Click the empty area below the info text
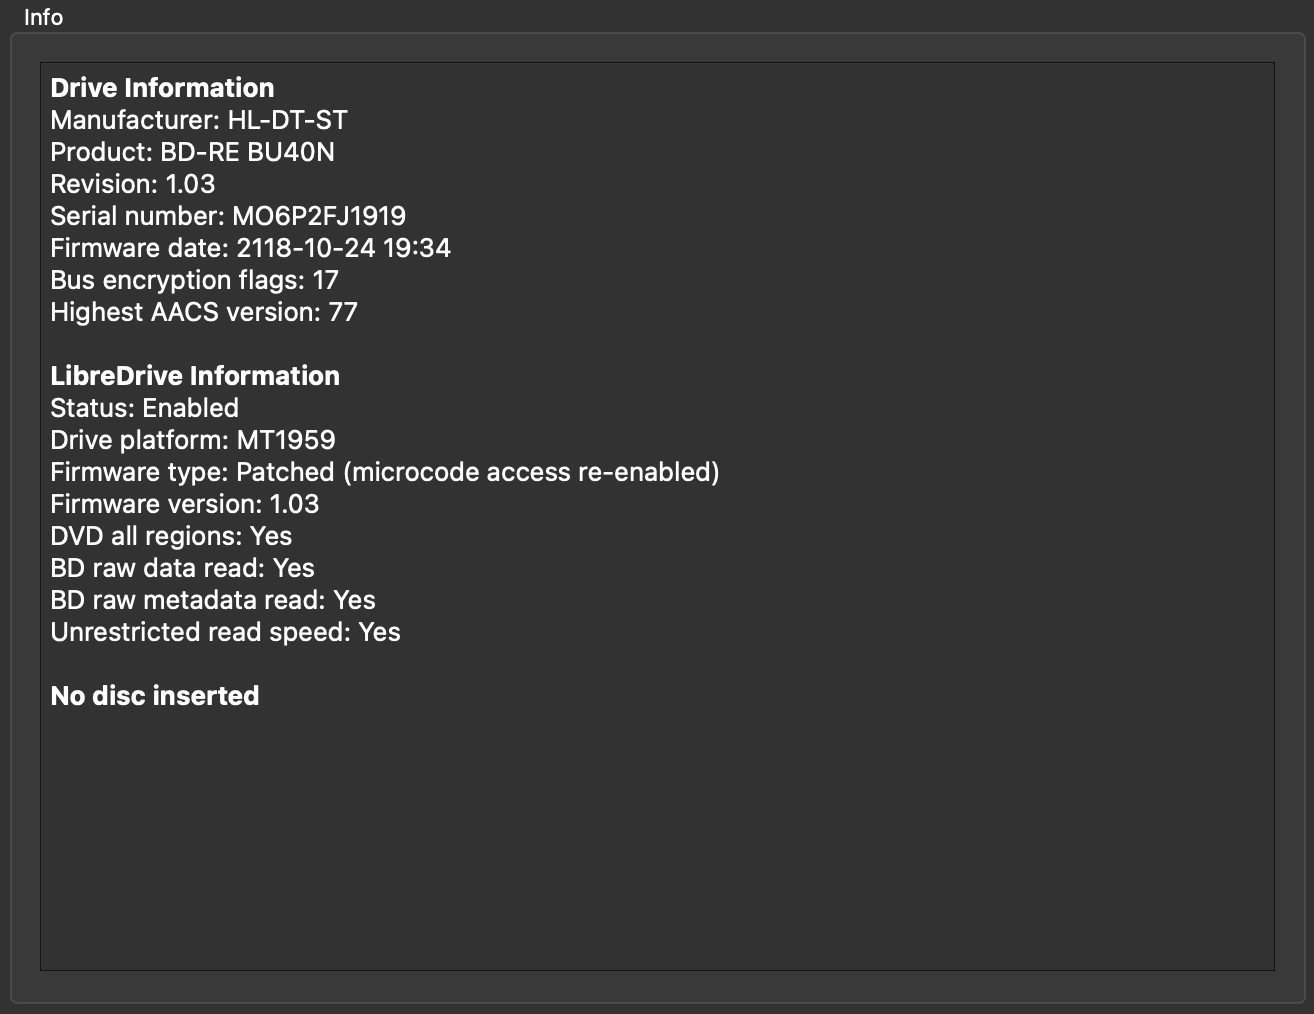This screenshot has height=1014, width=1314. point(657,840)
